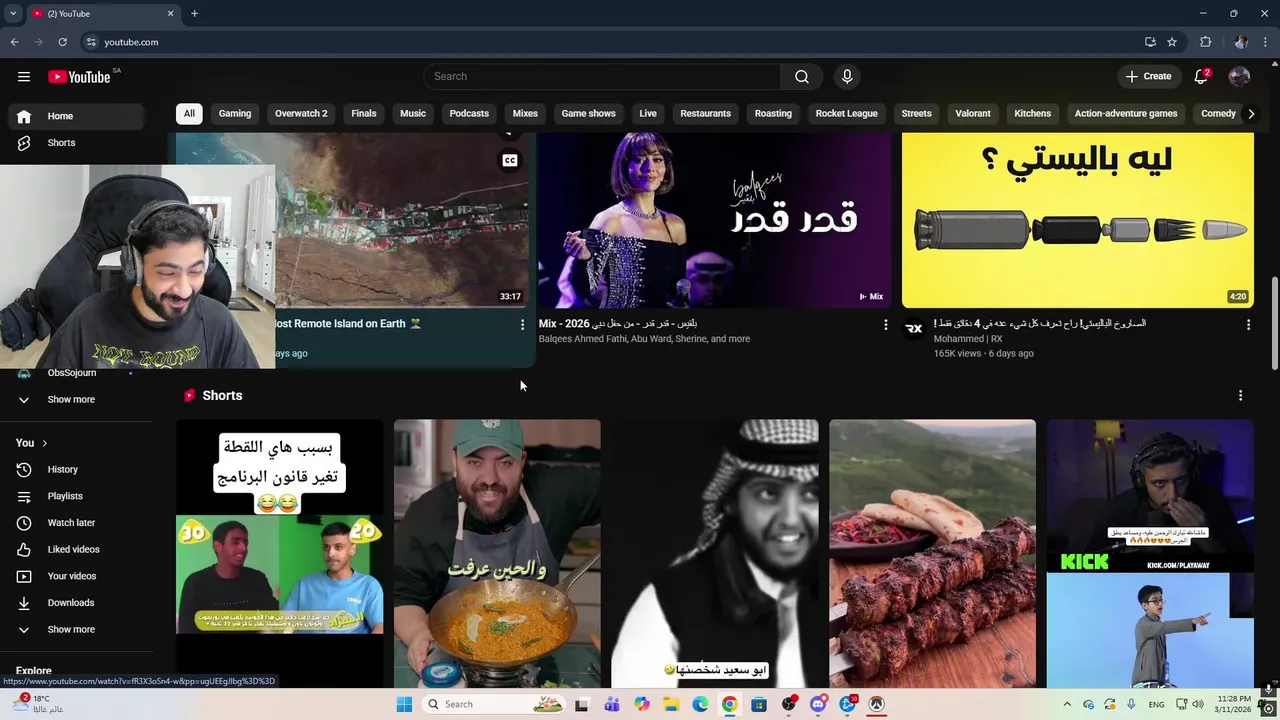Viewport: 1280px width, 720px height.
Task: Open a new browser tab
Action: point(194,13)
